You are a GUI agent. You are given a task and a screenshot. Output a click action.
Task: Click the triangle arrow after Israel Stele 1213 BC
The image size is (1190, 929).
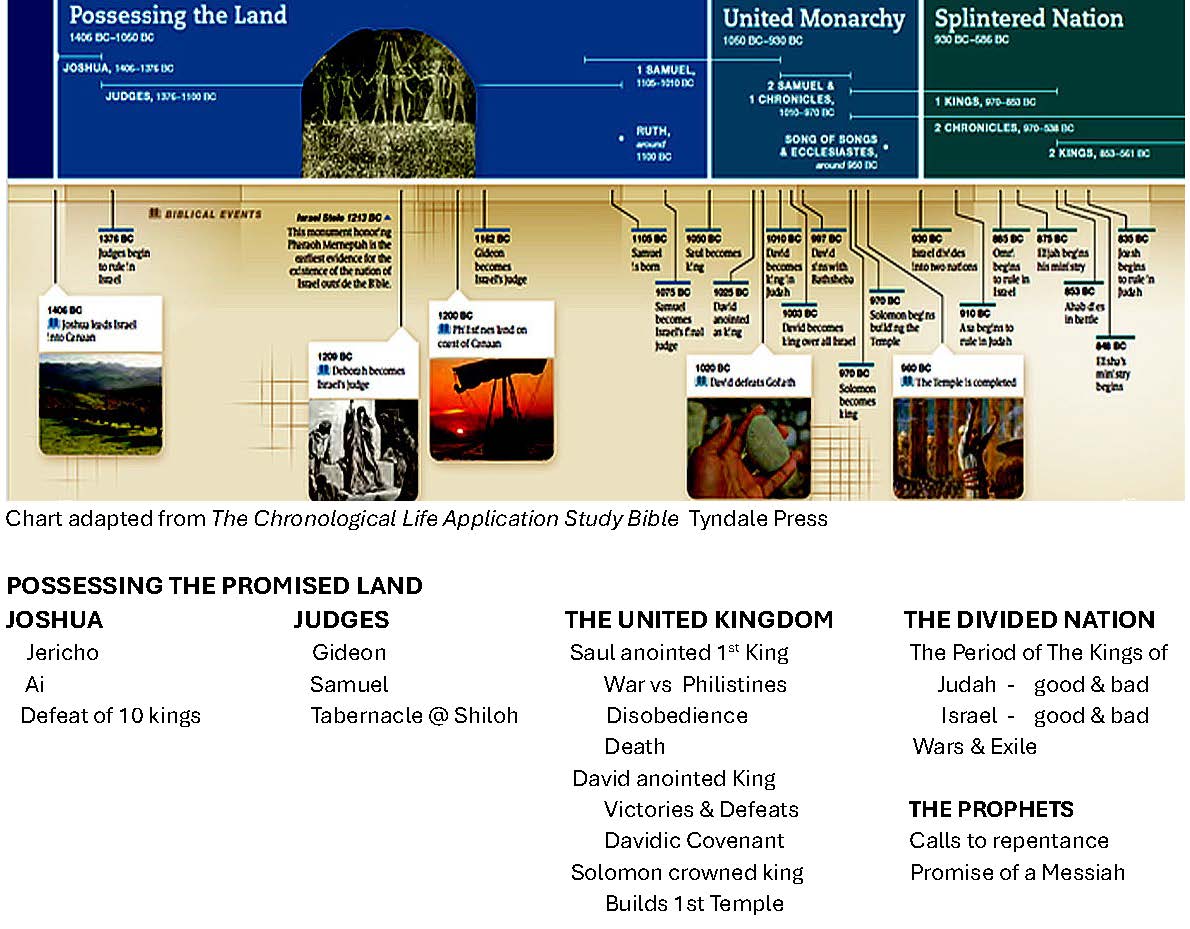click(x=388, y=217)
